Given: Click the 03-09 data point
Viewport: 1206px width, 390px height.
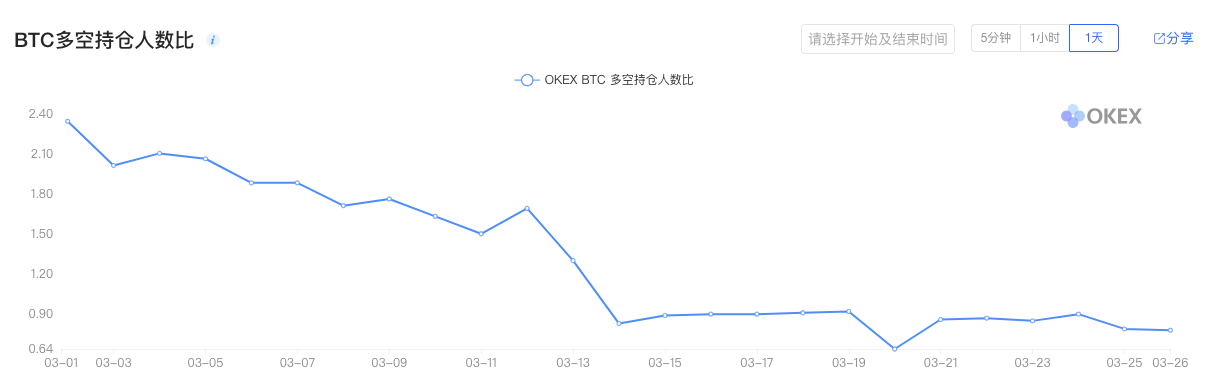Looking at the screenshot, I should (389, 199).
